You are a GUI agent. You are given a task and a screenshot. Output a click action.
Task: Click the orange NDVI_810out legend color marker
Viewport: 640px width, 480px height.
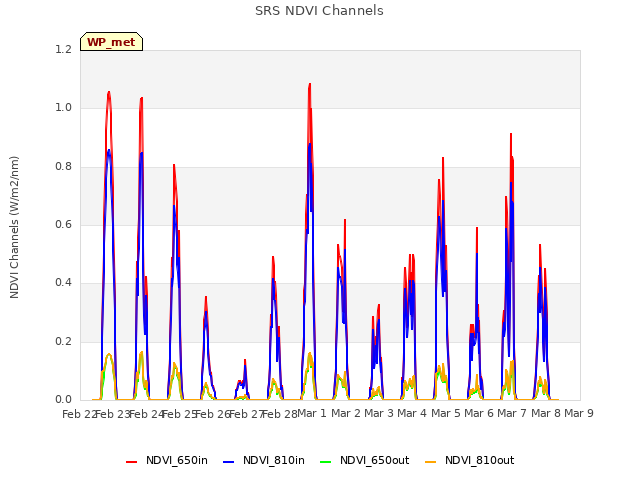coord(431,462)
